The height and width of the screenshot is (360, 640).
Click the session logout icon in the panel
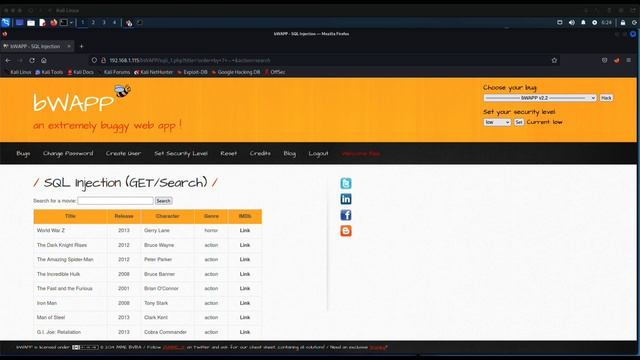click(x=635, y=22)
